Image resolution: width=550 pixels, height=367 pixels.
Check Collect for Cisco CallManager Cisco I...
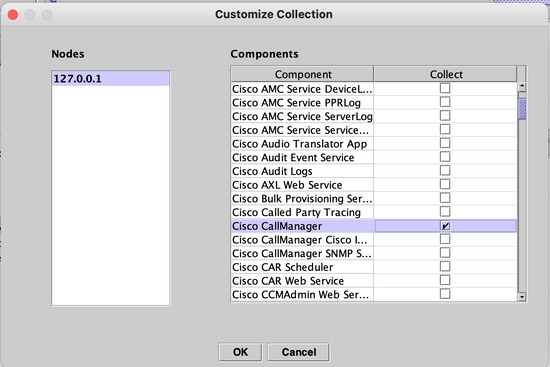coord(445,239)
